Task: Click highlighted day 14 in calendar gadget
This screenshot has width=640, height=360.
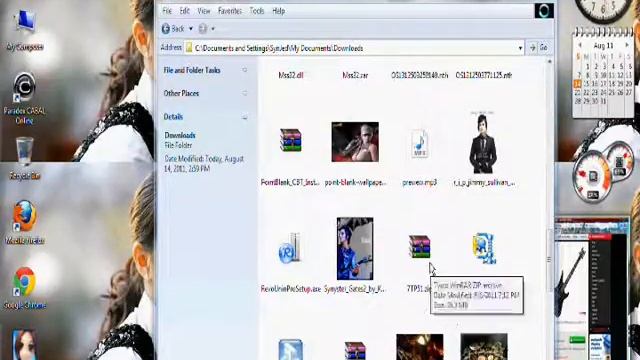Action: click(x=577, y=84)
